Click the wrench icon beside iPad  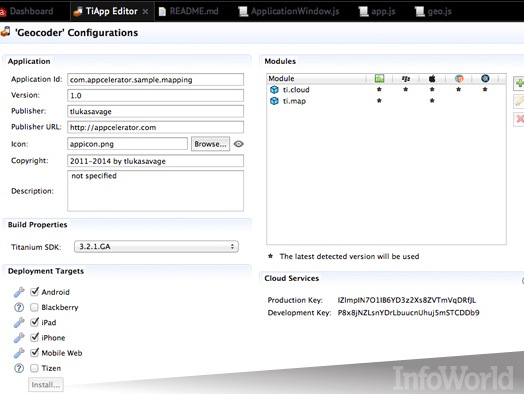19,322
